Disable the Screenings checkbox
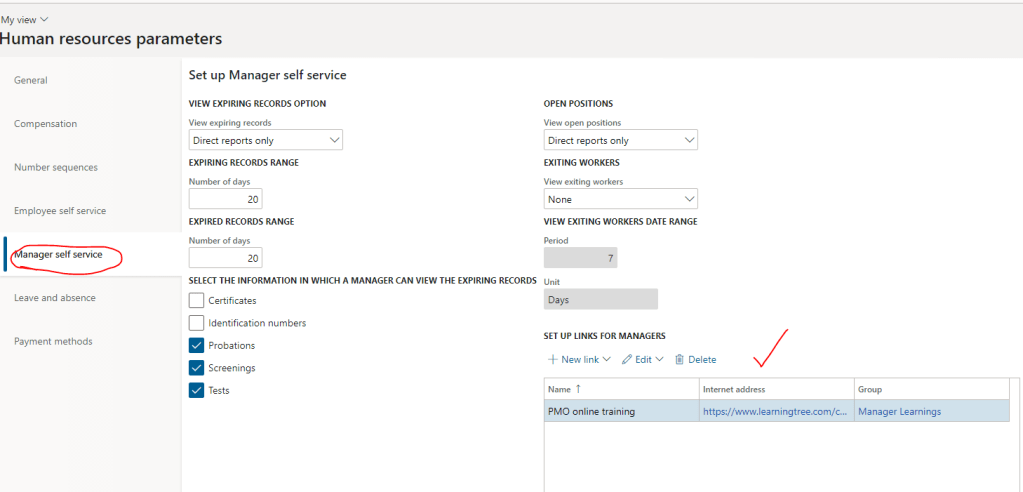This screenshot has width=1023, height=492. coord(197,368)
